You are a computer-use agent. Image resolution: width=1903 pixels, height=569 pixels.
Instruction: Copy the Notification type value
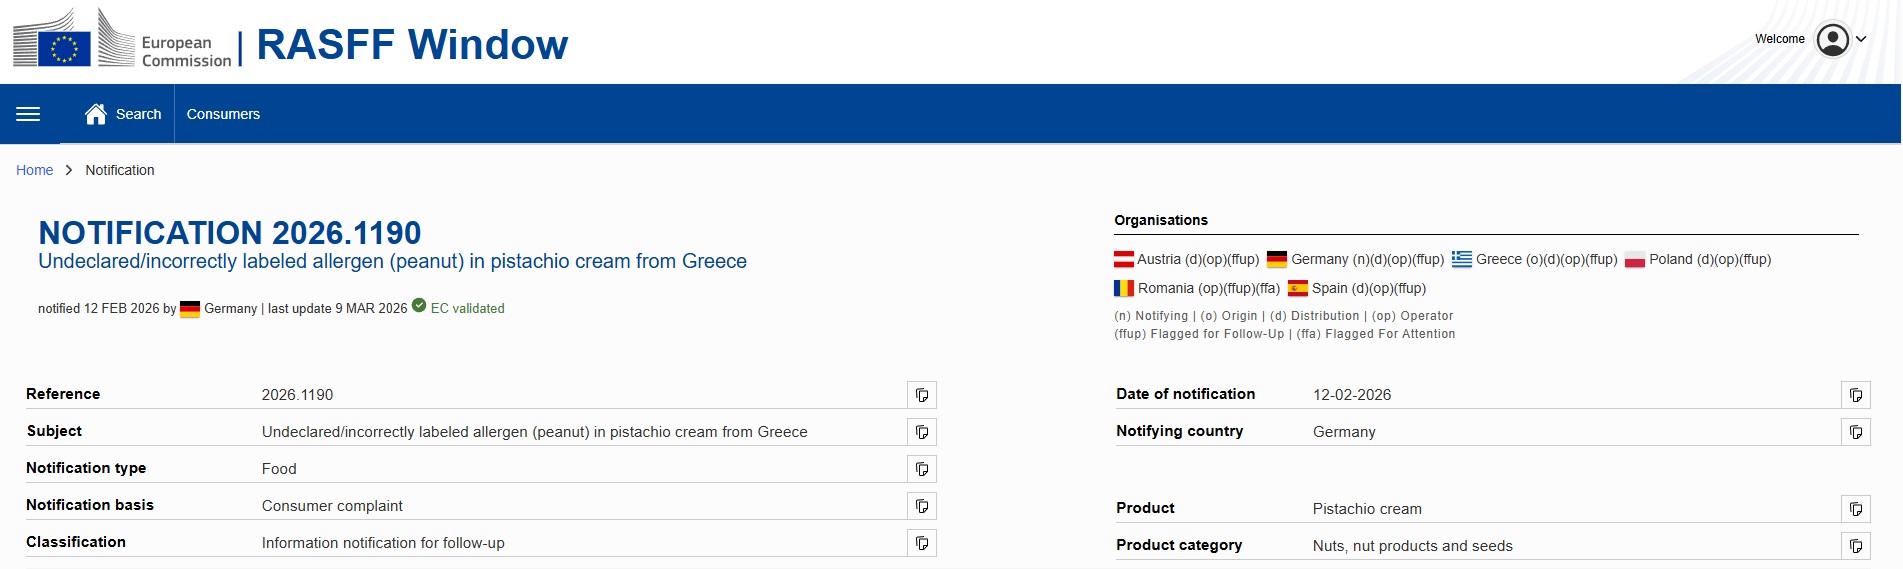(x=921, y=469)
